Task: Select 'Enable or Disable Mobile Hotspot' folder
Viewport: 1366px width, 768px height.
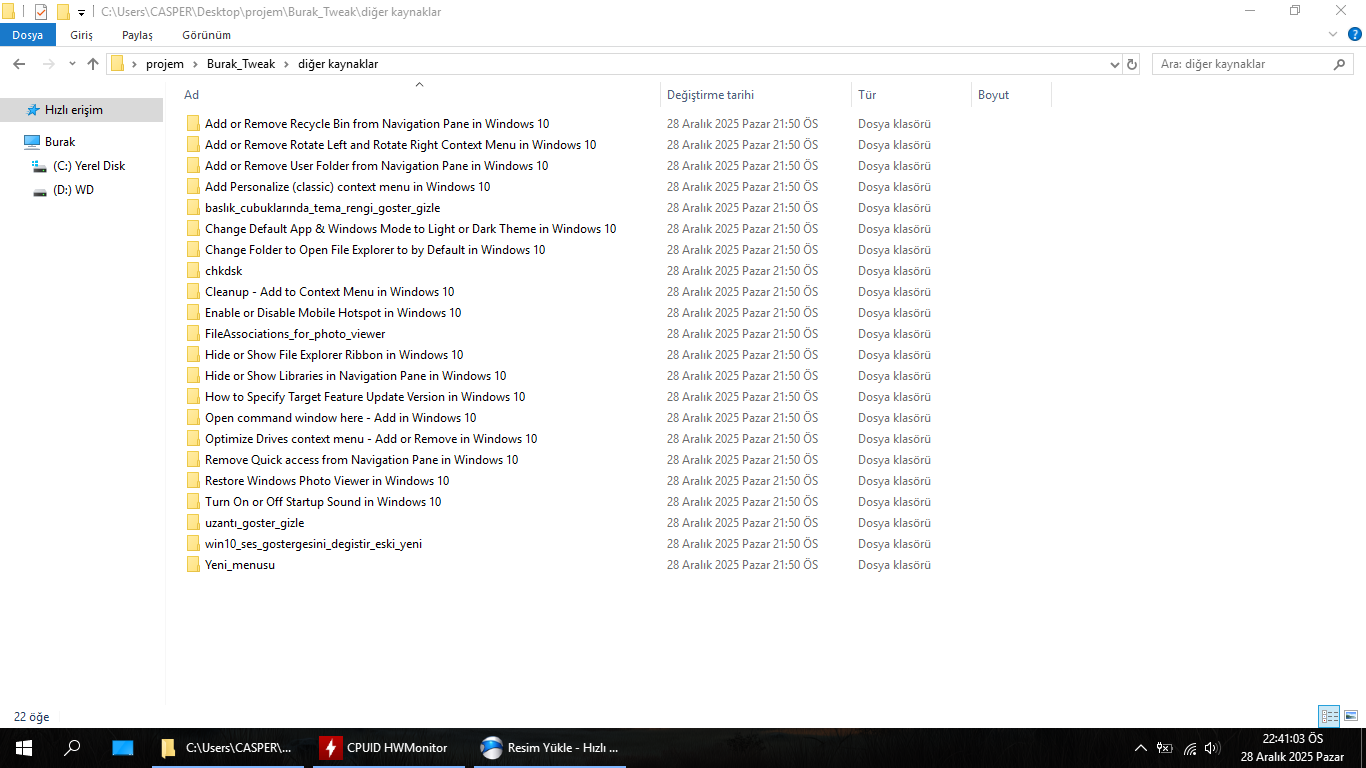Action: 333,313
